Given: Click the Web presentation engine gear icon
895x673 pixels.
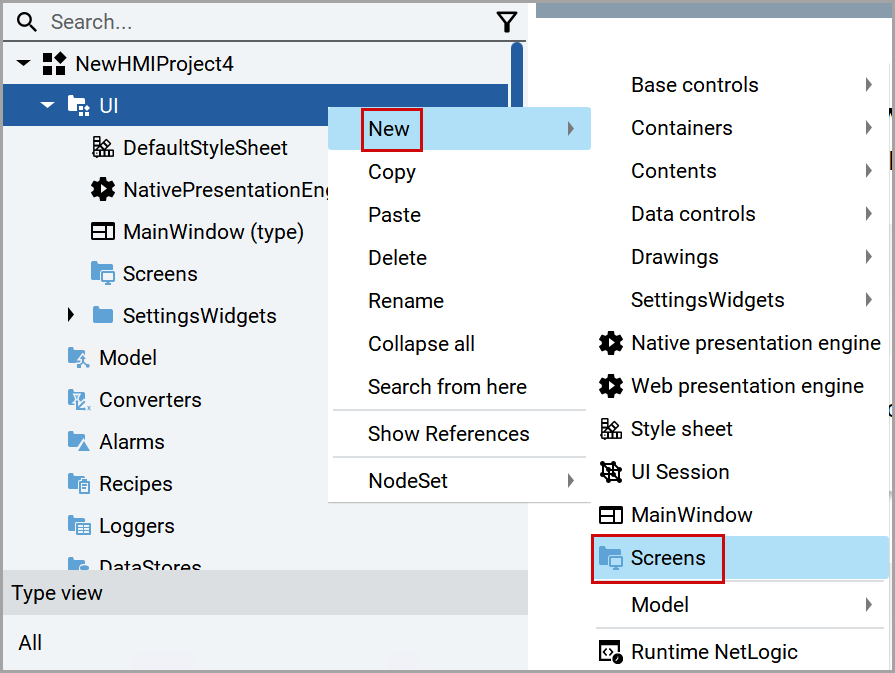Looking at the screenshot, I should point(611,386).
